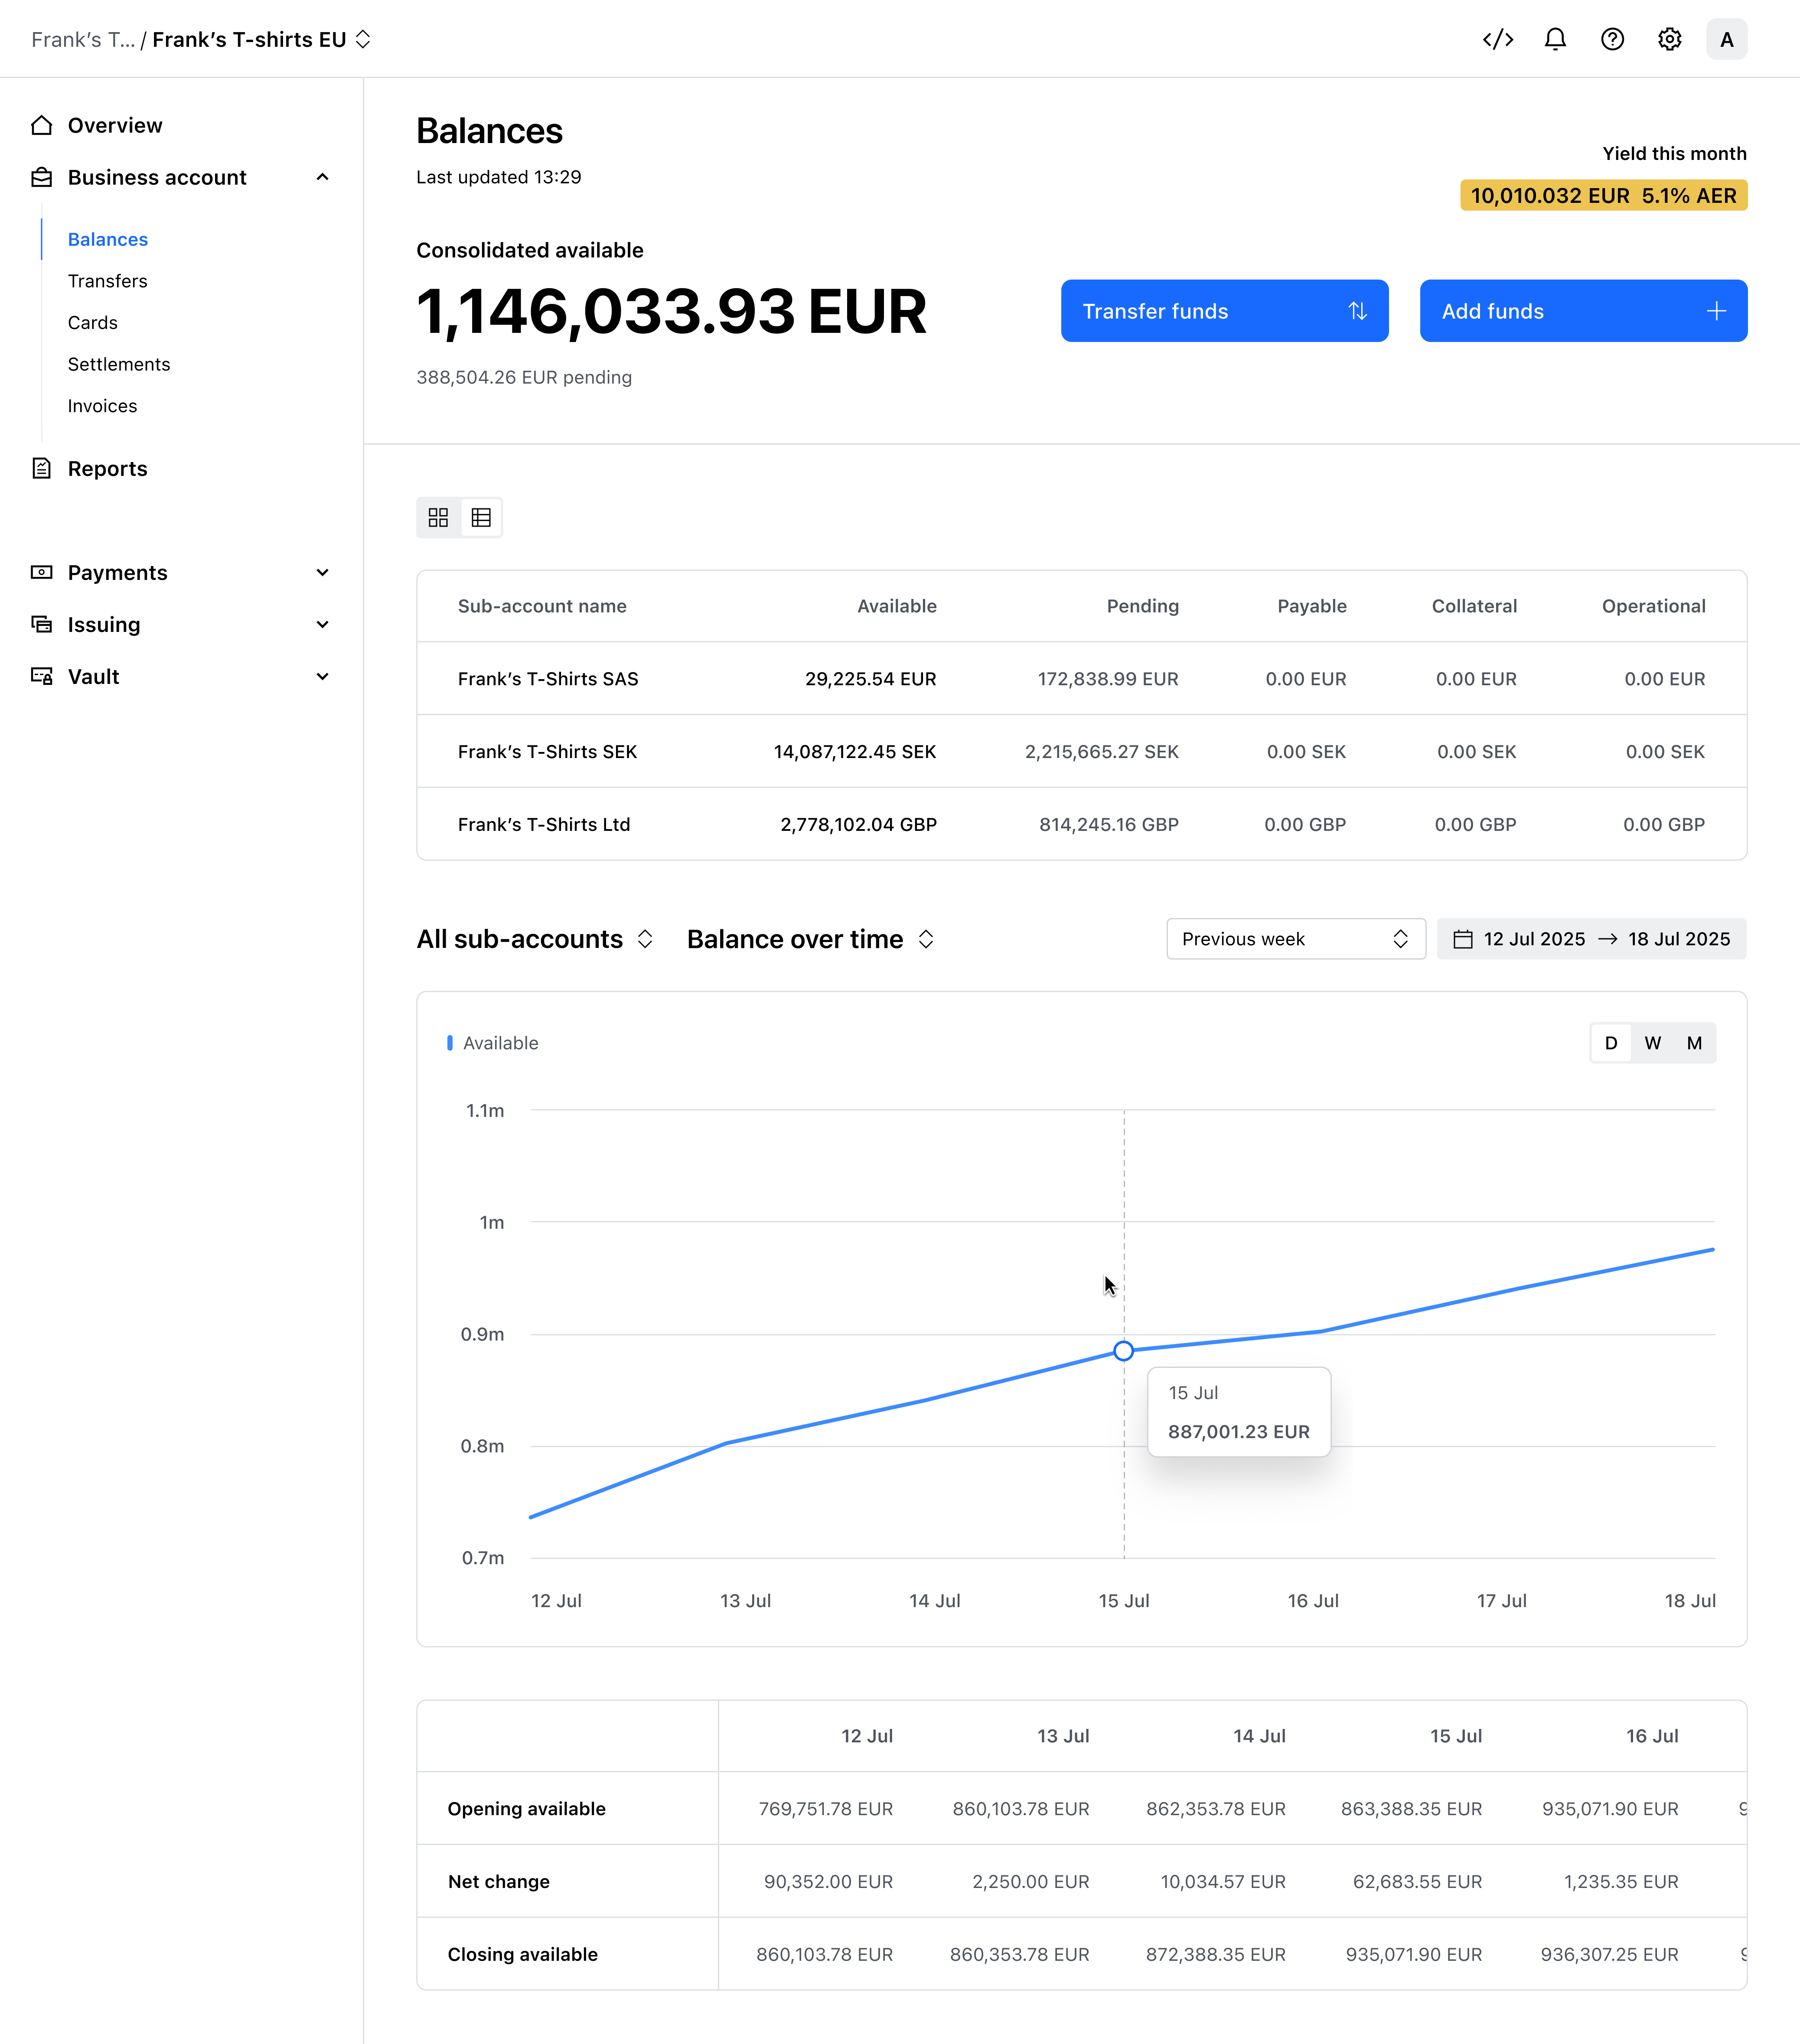Open the developer code icon
Screen dimensions: 1800x2044
[x=1498, y=39]
